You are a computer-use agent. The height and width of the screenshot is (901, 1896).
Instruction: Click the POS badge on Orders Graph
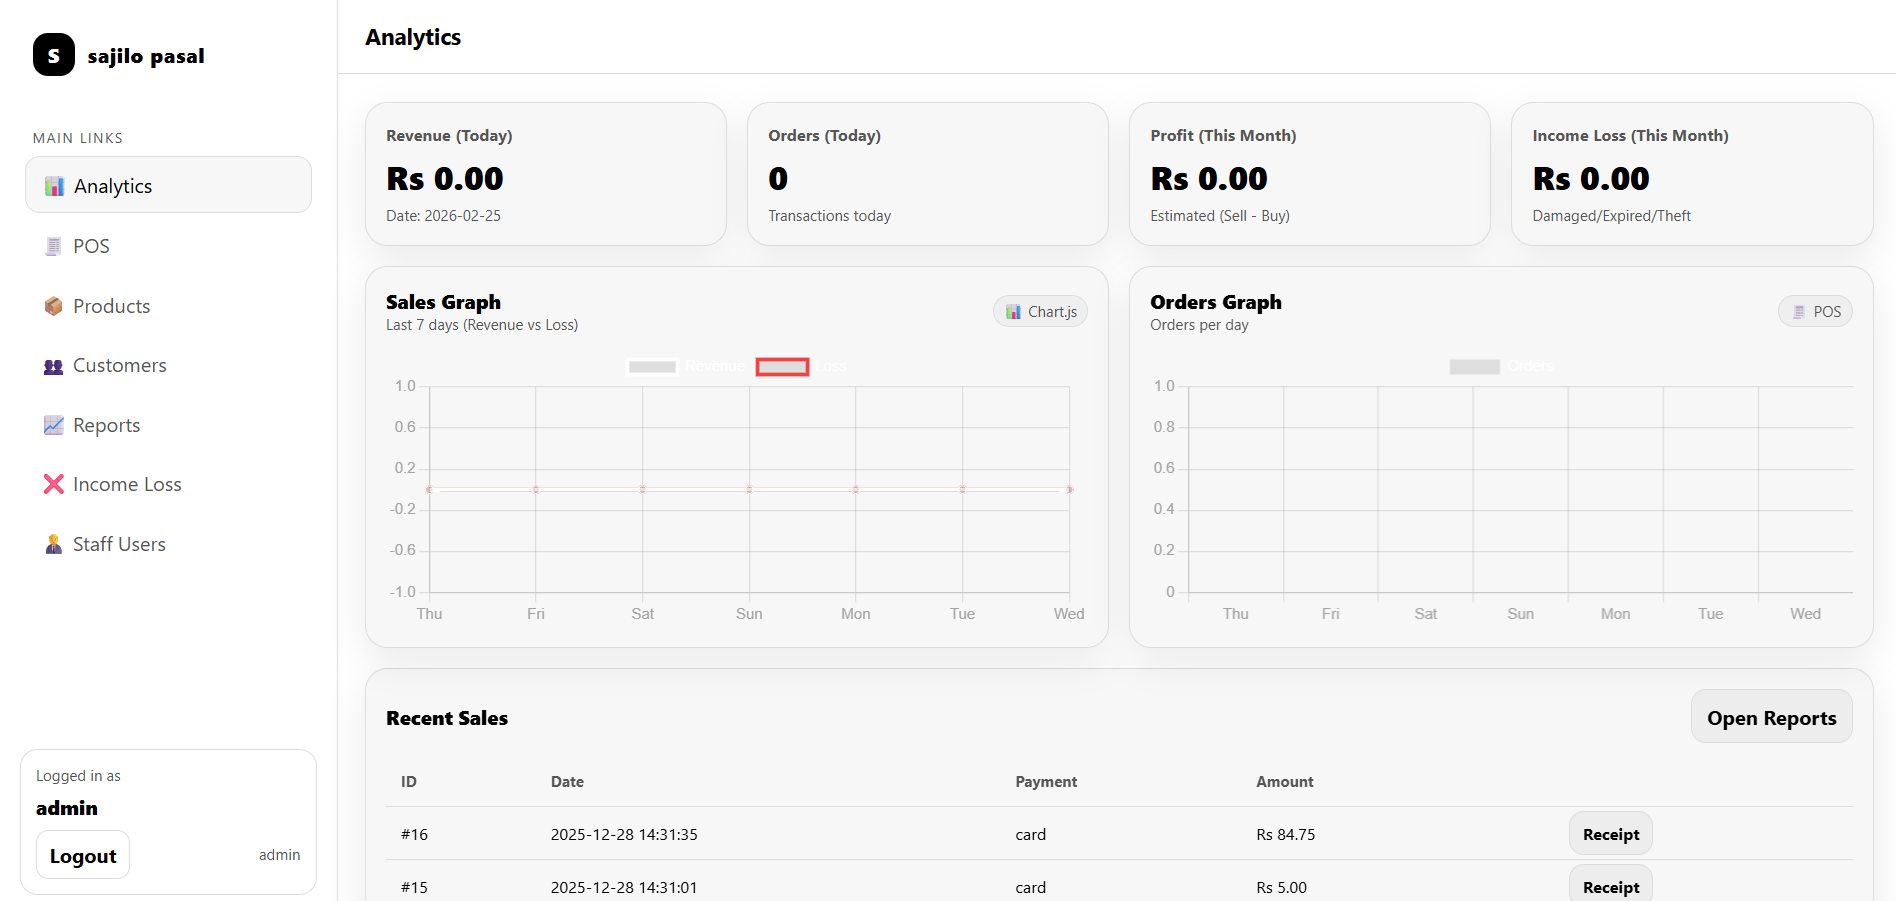(x=1815, y=312)
